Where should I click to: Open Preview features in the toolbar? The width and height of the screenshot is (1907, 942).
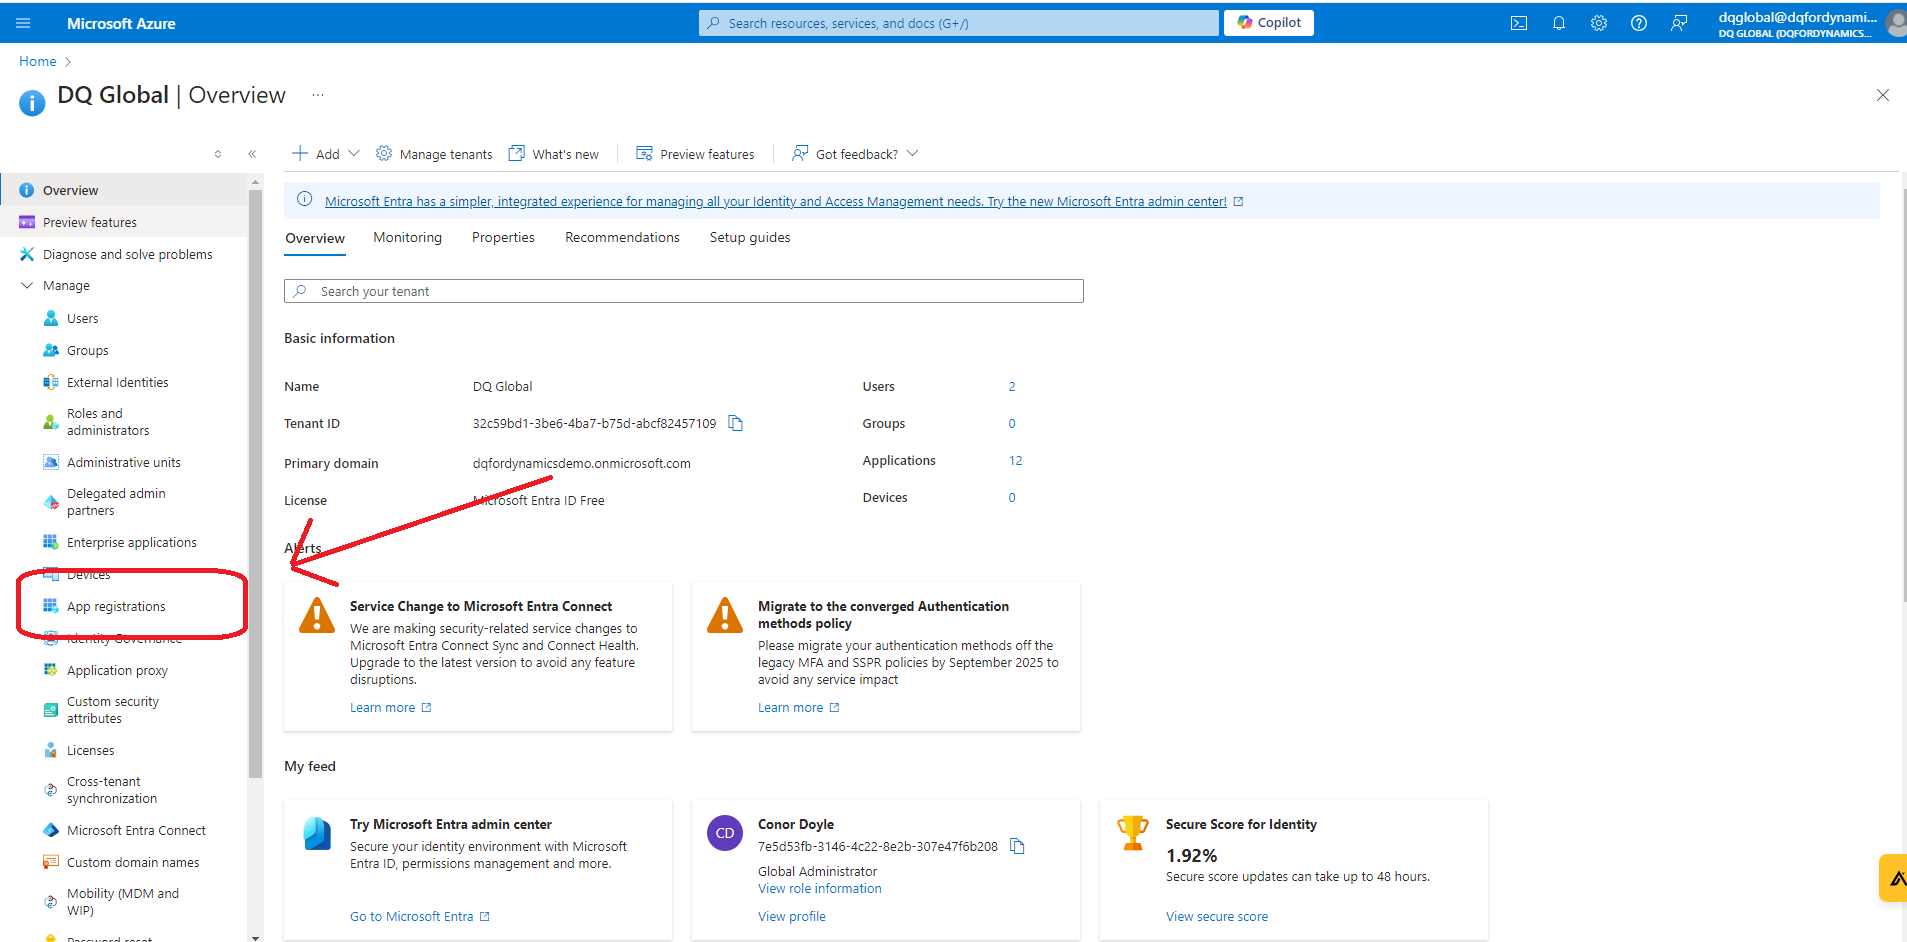coord(695,154)
